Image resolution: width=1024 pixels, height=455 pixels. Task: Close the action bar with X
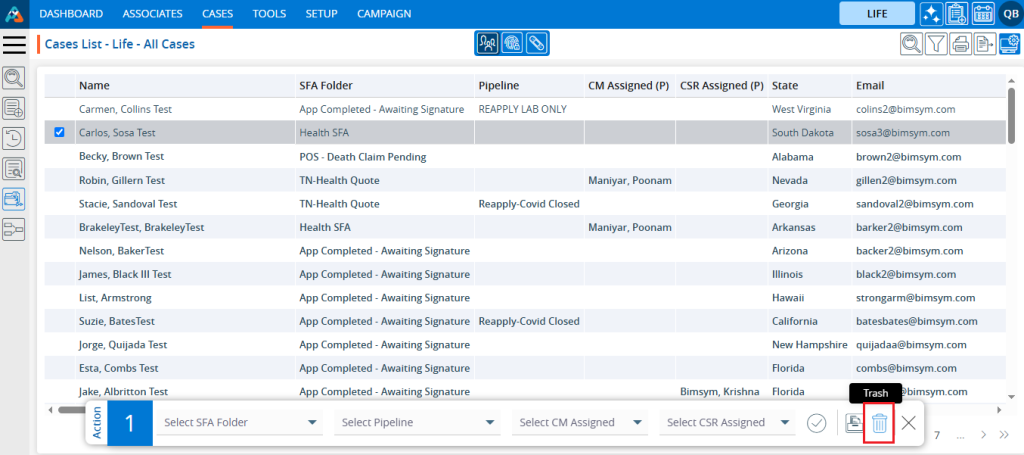click(x=908, y=423)
